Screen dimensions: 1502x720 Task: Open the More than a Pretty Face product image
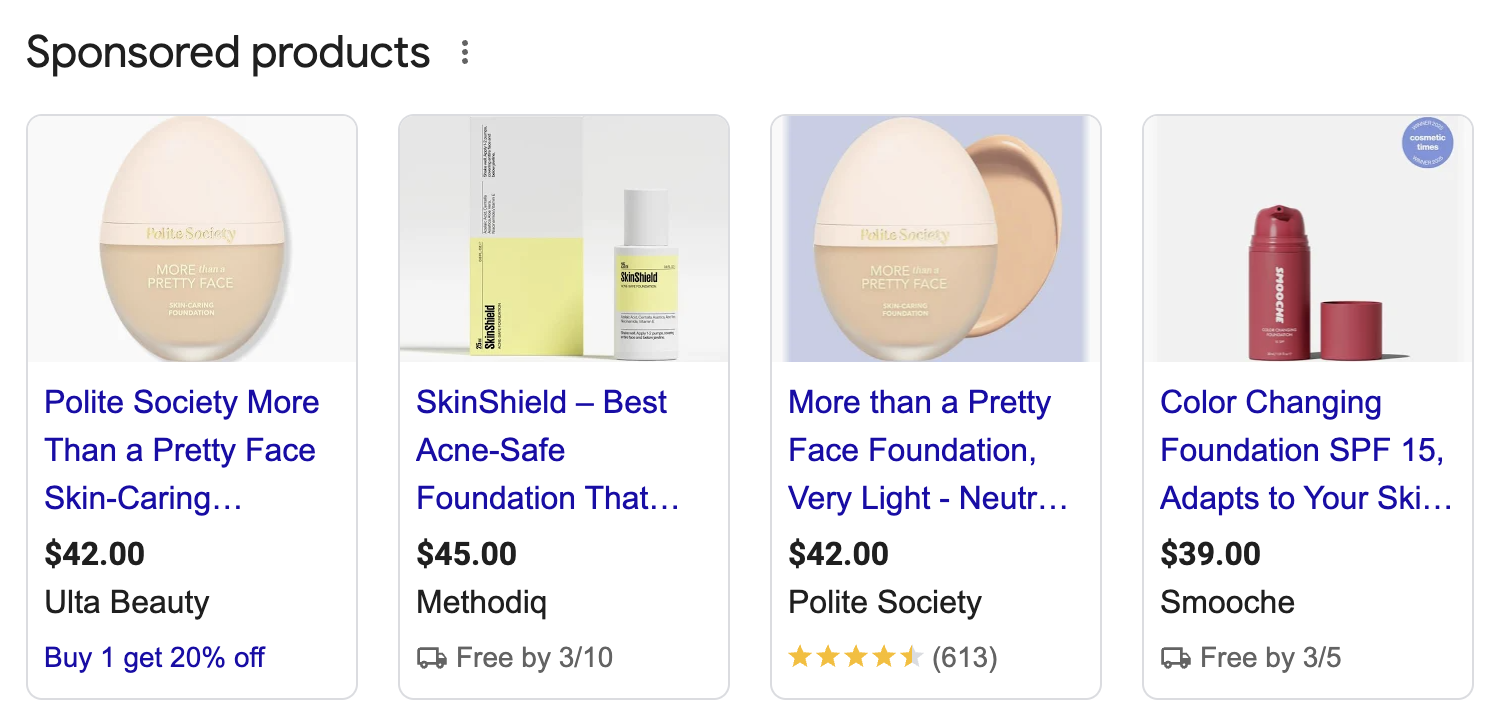pos(936,238)
